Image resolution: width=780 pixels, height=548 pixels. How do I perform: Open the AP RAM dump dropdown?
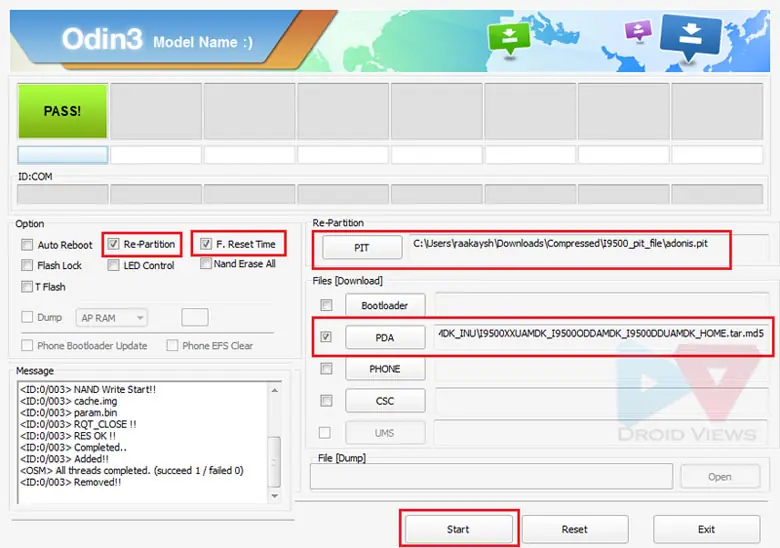tap(111, 317)
